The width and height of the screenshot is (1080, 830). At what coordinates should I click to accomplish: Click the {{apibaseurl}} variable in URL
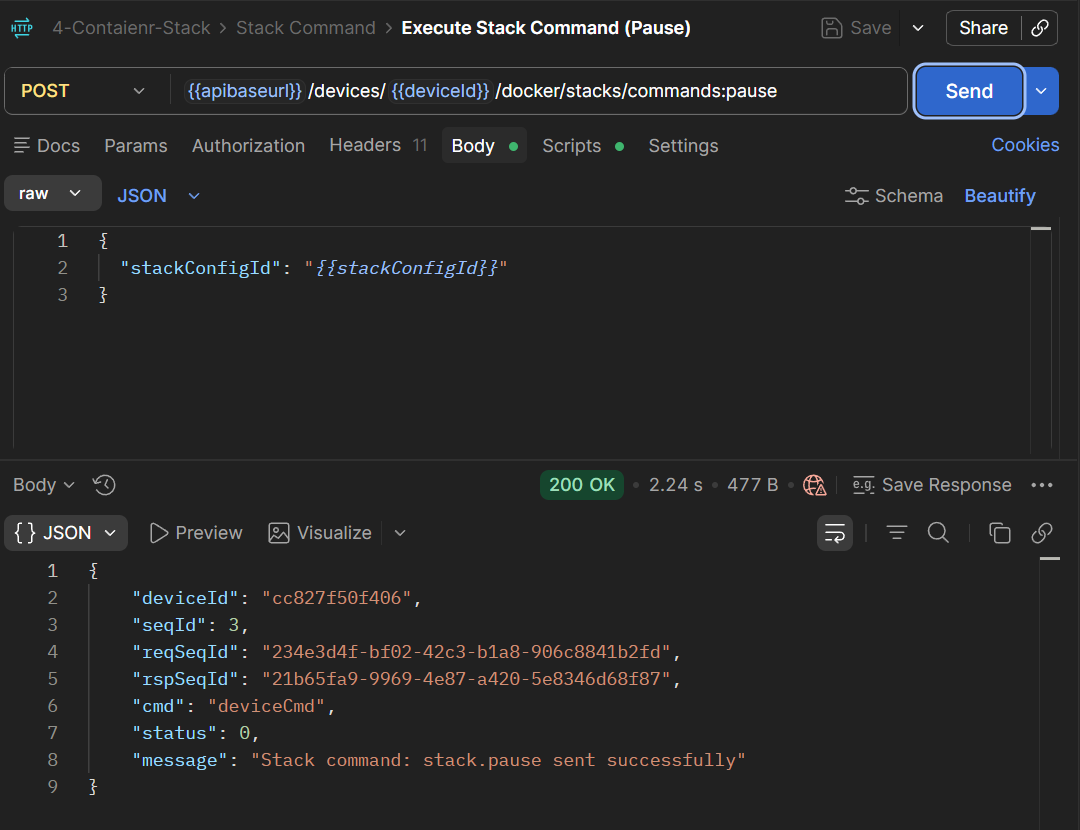tap(245, 91)
